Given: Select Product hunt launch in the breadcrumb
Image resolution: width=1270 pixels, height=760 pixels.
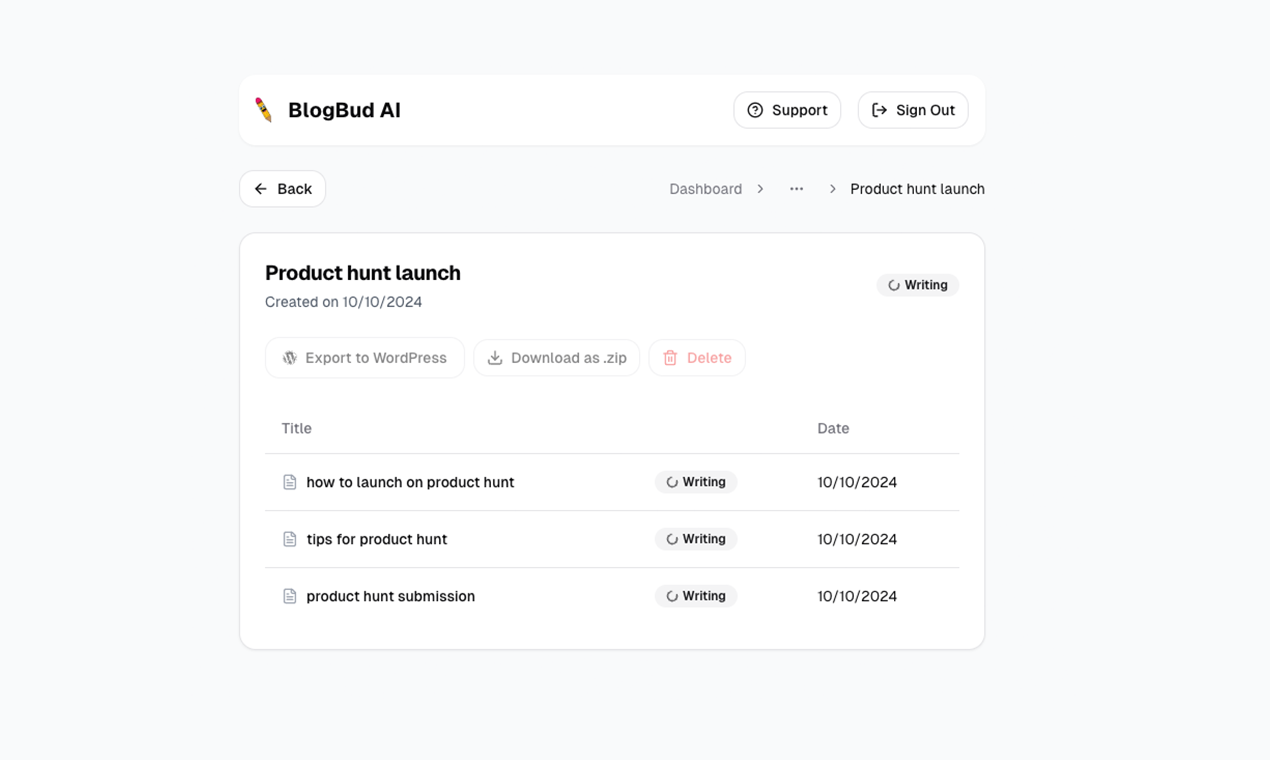Looking at the screenshot, I should click(x=917, y=188).
